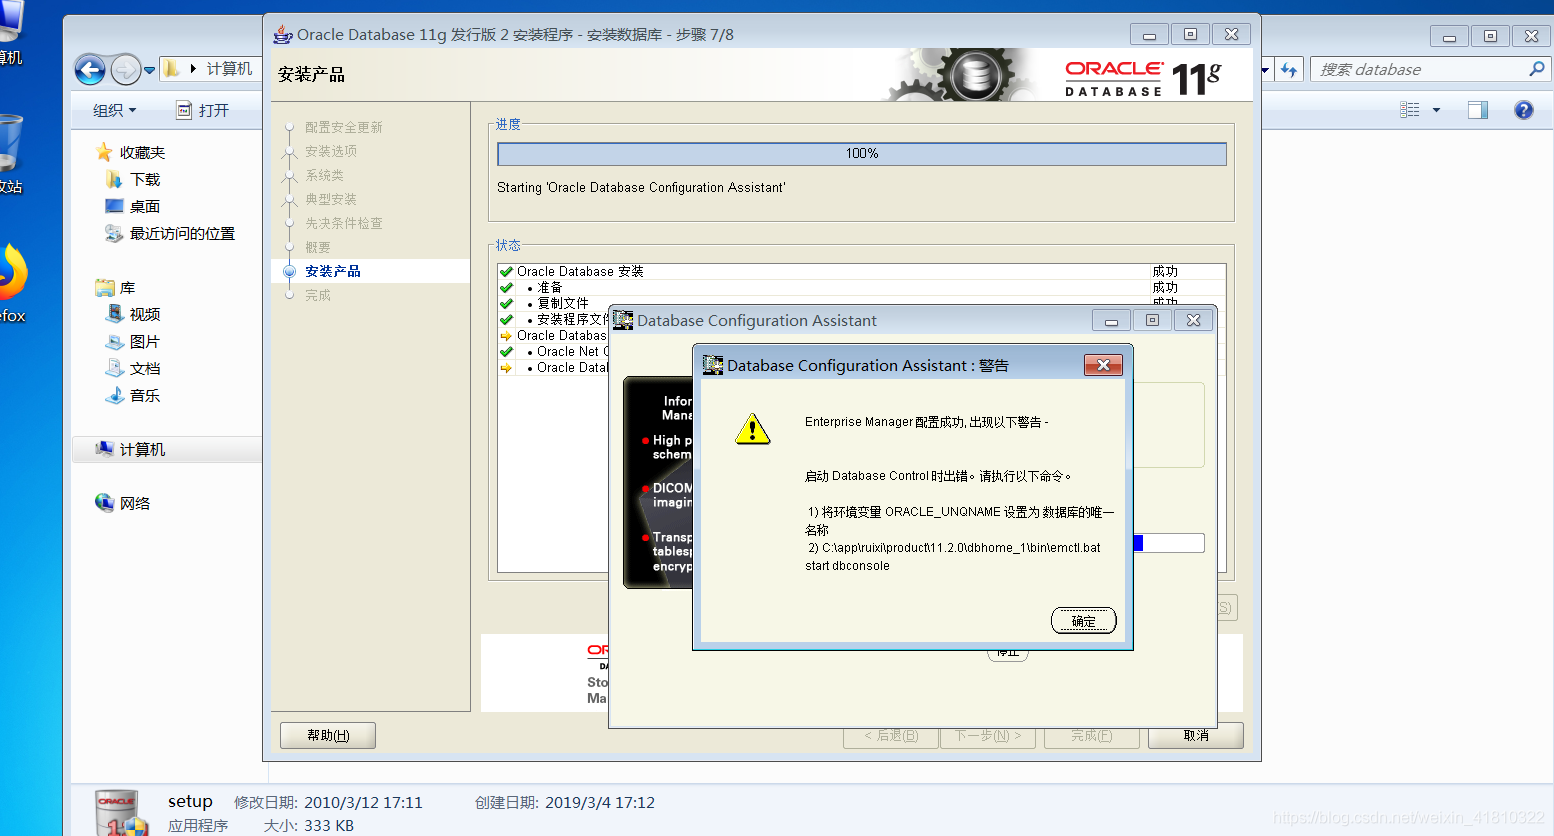
Task: Select the 图片 library in the sidebar
Action: 143,341
